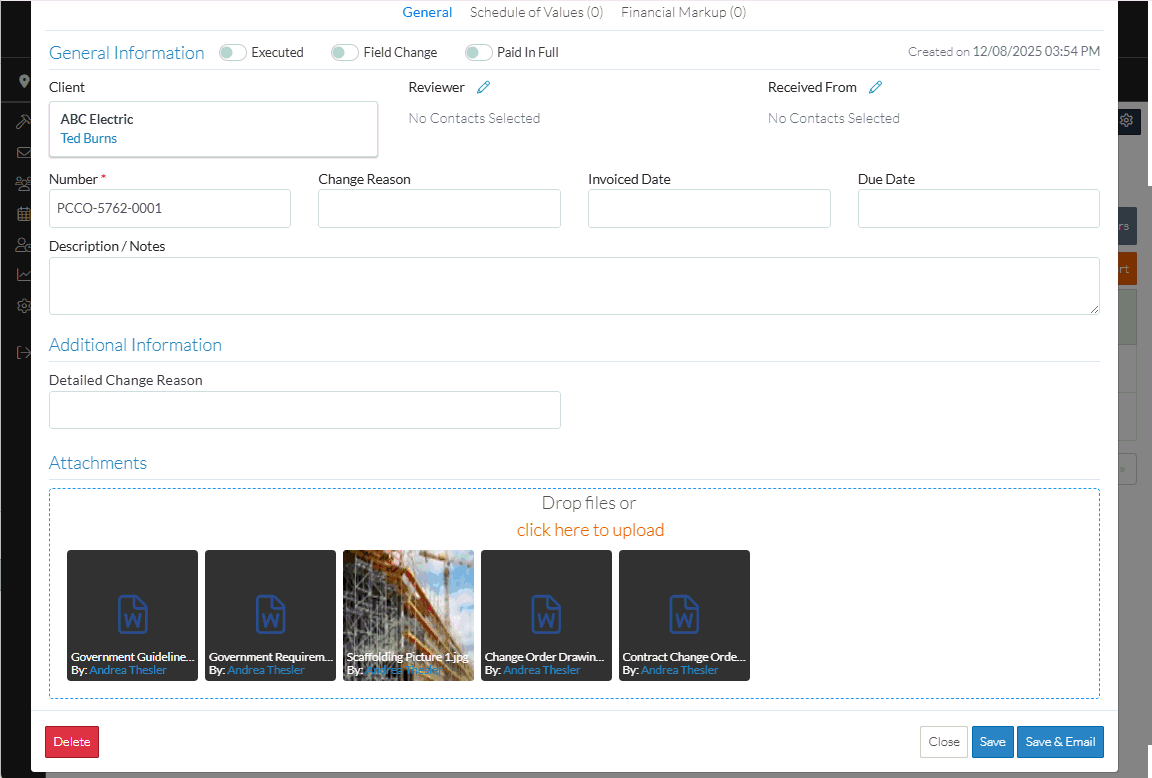Click the gear icon at top right
This screenshot has height=778, width=1152.
pyautogui.click(x=1126, y=120)
